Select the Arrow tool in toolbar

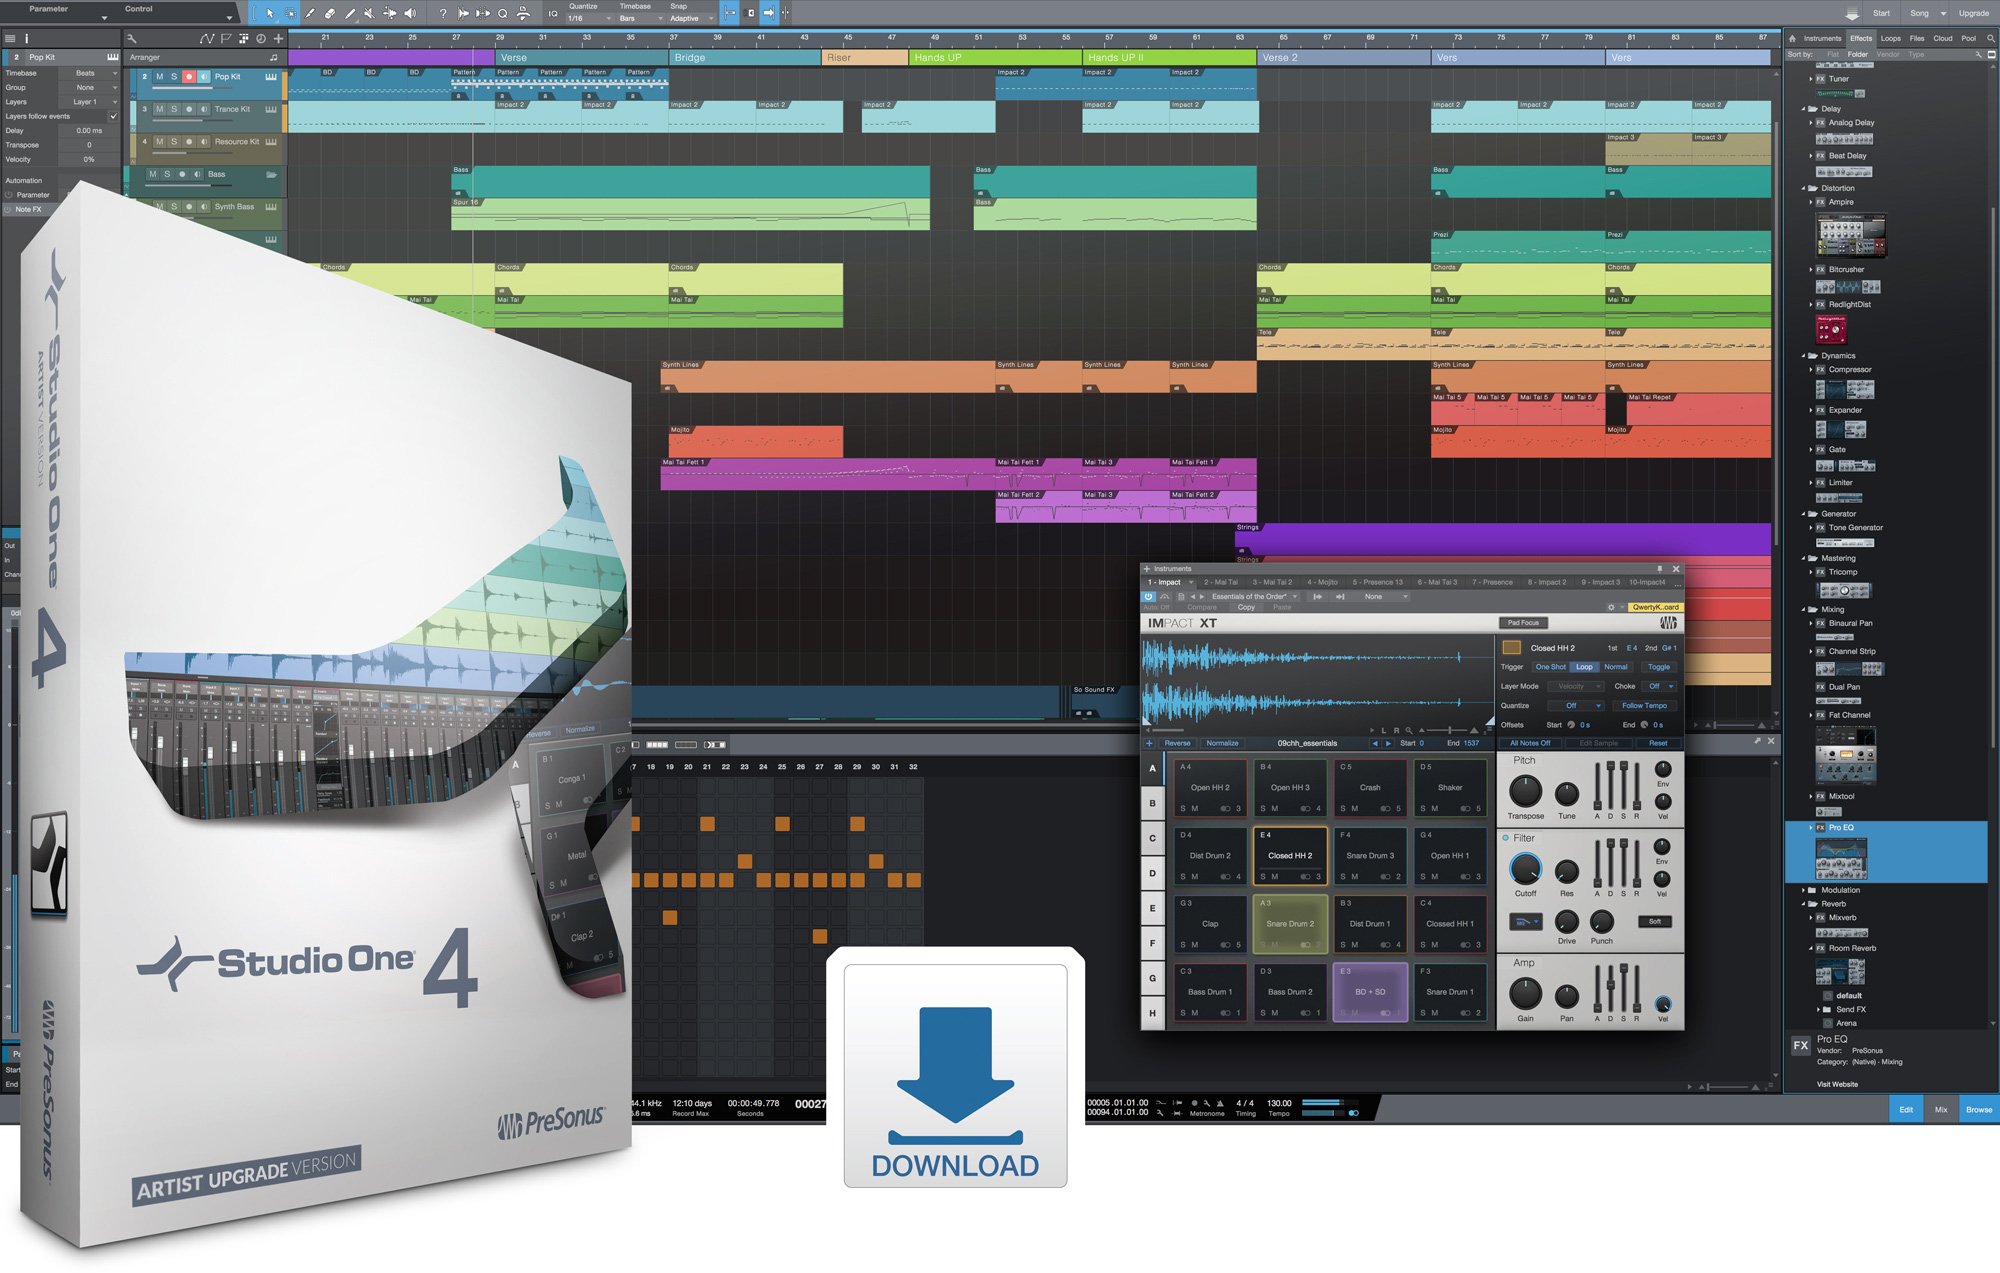click(x=270, y=13)
